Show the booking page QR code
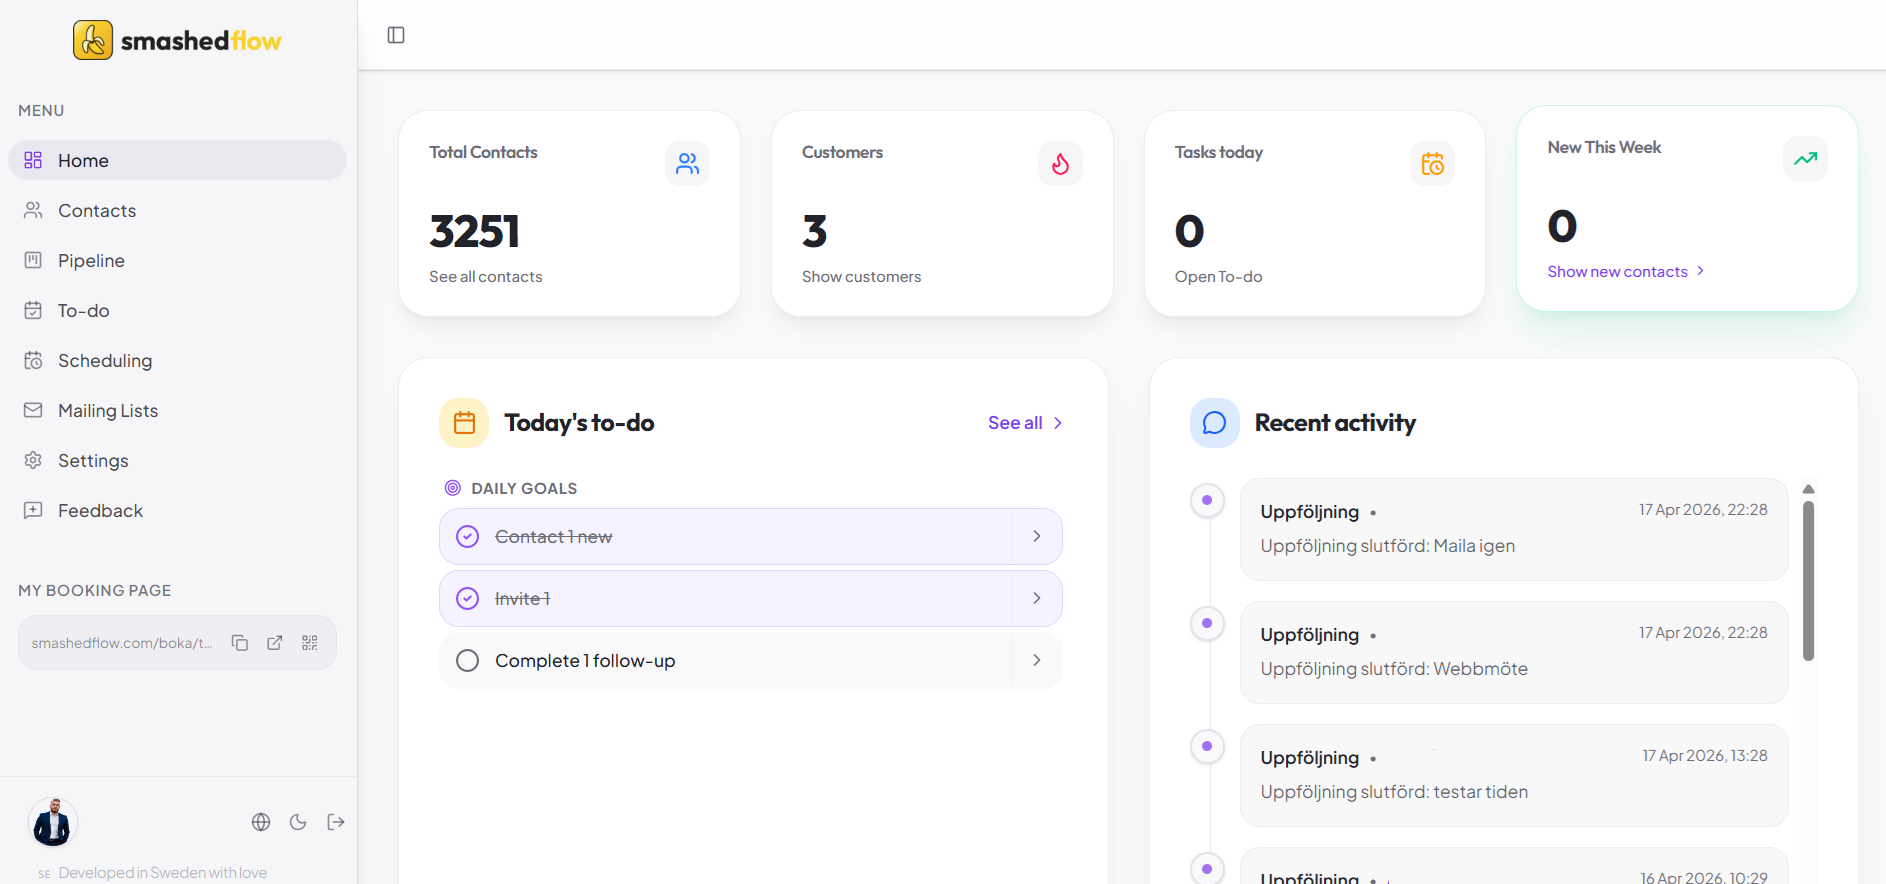This screenshot has width=1886, height=884. (x=310, y=643)
